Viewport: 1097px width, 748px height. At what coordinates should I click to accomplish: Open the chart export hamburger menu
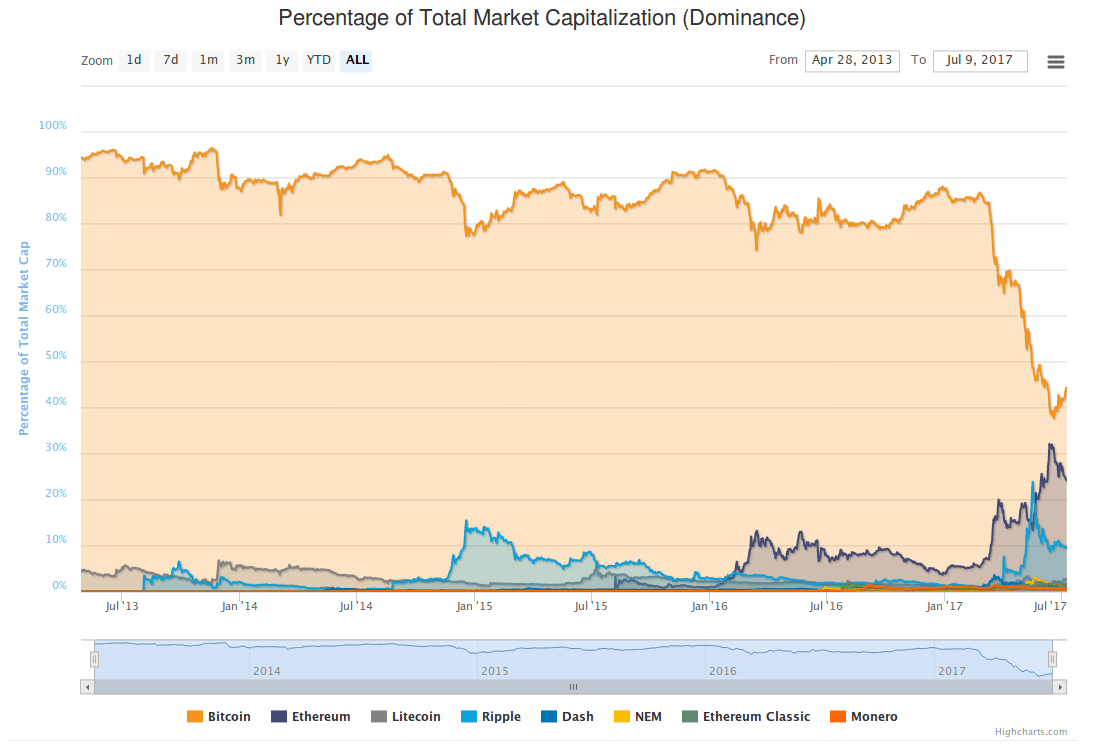pos(1055,61)
